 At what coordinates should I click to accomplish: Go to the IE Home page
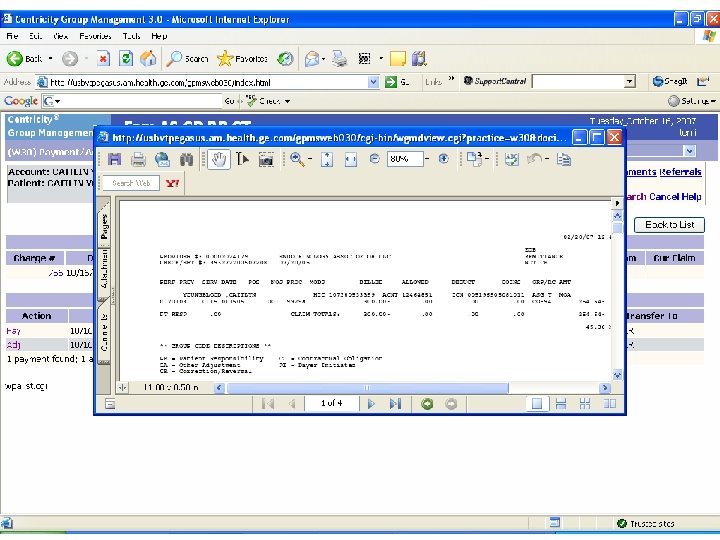(148, 58)
